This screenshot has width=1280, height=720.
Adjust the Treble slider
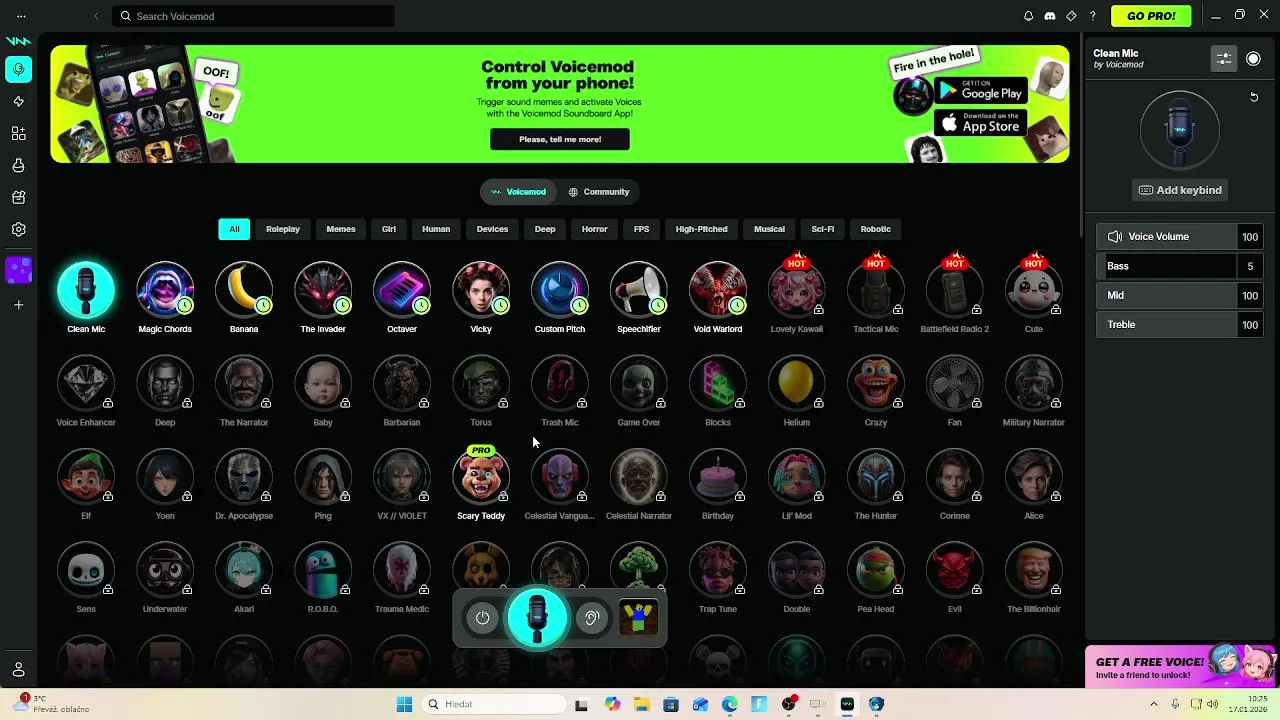click(x=1180, y=324)
